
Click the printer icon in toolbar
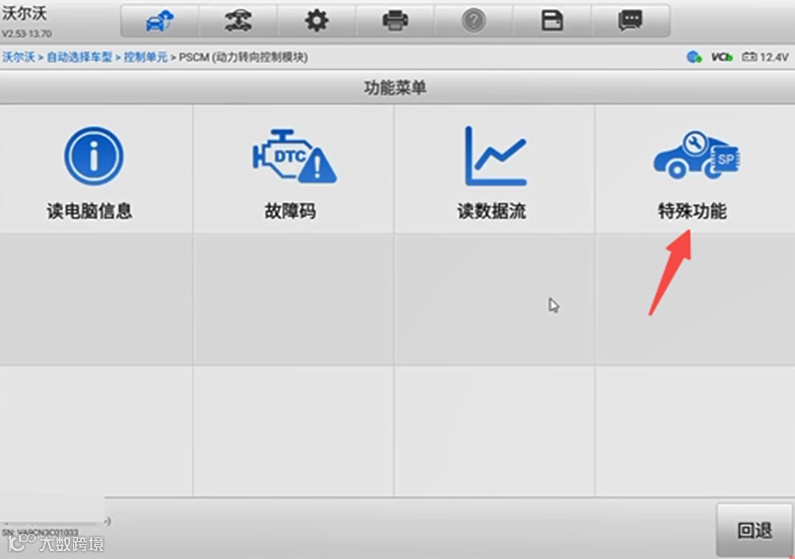pyautogui.click(x=395, y=21)
